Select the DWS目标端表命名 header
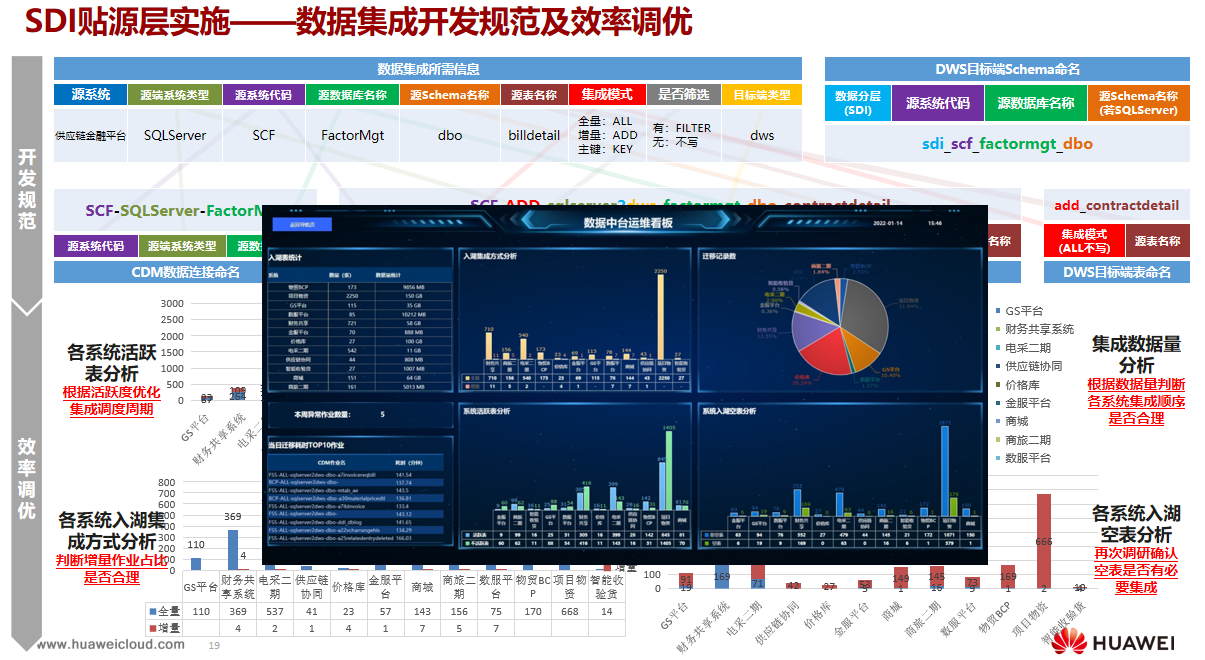The height and width of the screenshot is (660, 1205). coord(1117,271)
